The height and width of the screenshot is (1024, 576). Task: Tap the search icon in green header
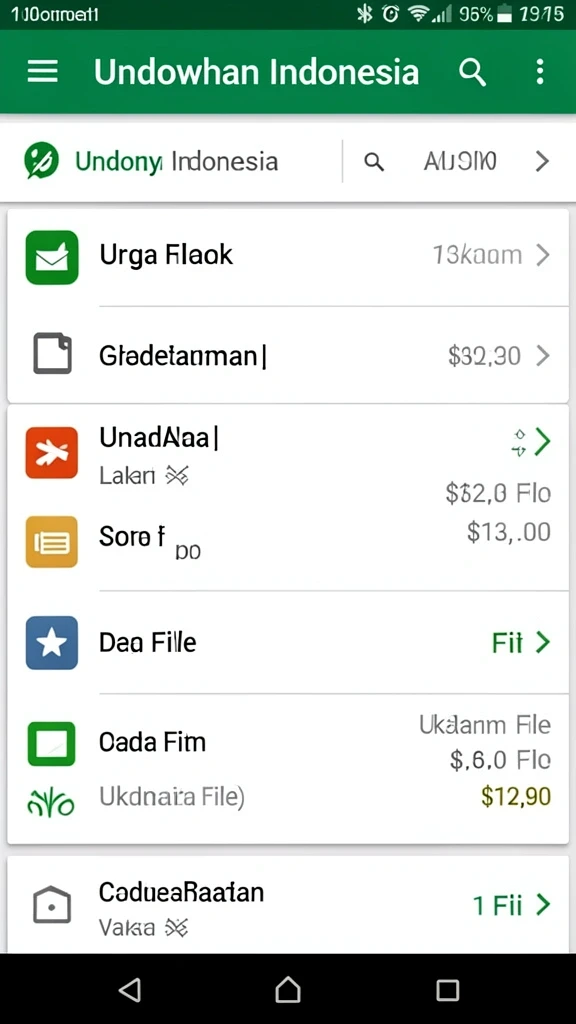[x=472, y=71]
